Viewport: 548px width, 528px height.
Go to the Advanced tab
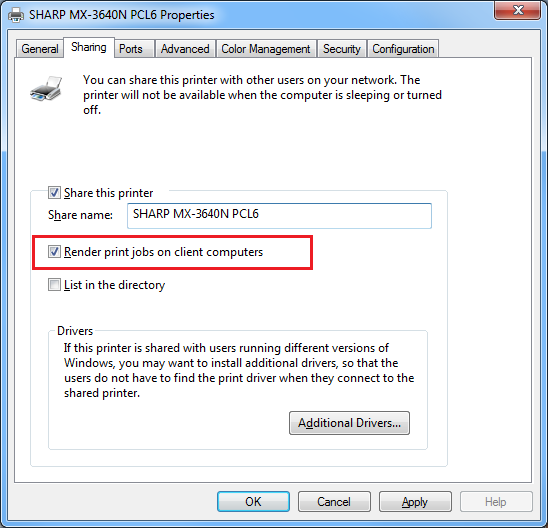pos(185,49)
